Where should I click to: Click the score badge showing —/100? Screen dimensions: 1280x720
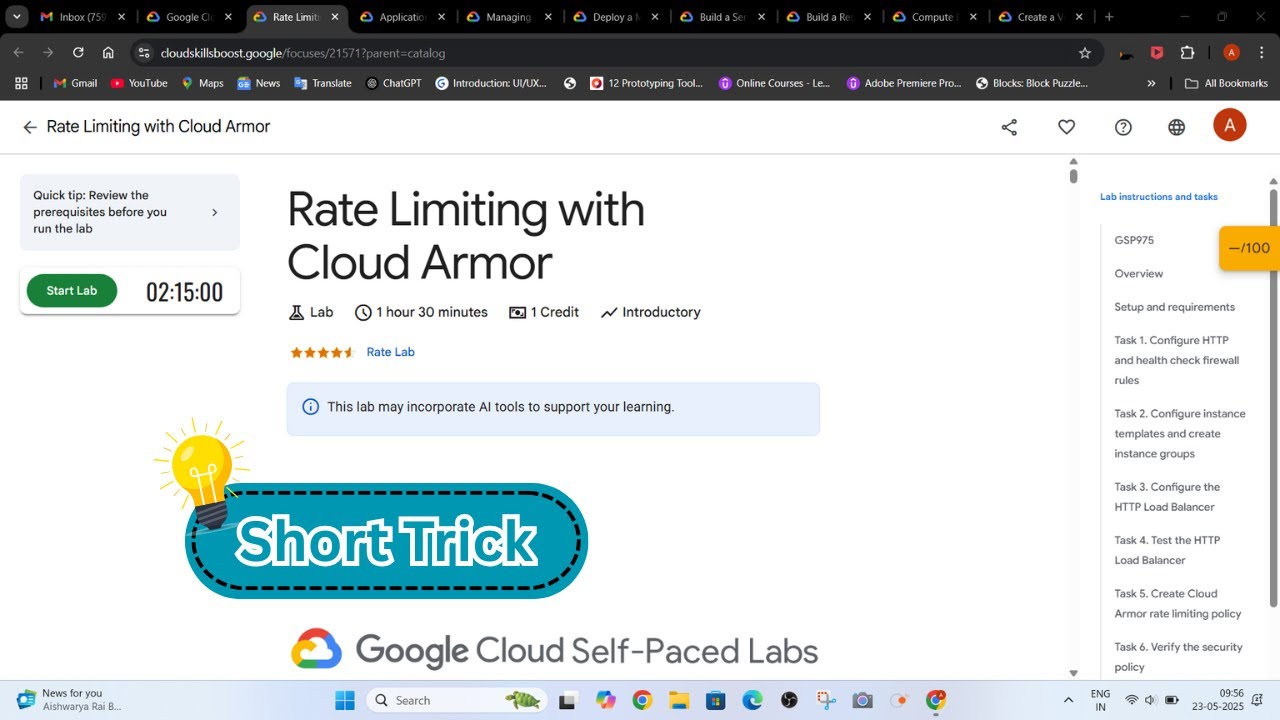(1249, 248)
